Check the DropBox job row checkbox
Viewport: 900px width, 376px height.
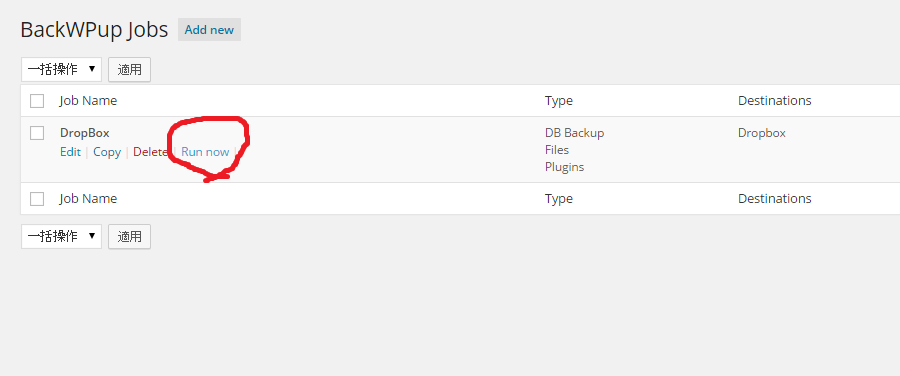click(x=37, y=133)
